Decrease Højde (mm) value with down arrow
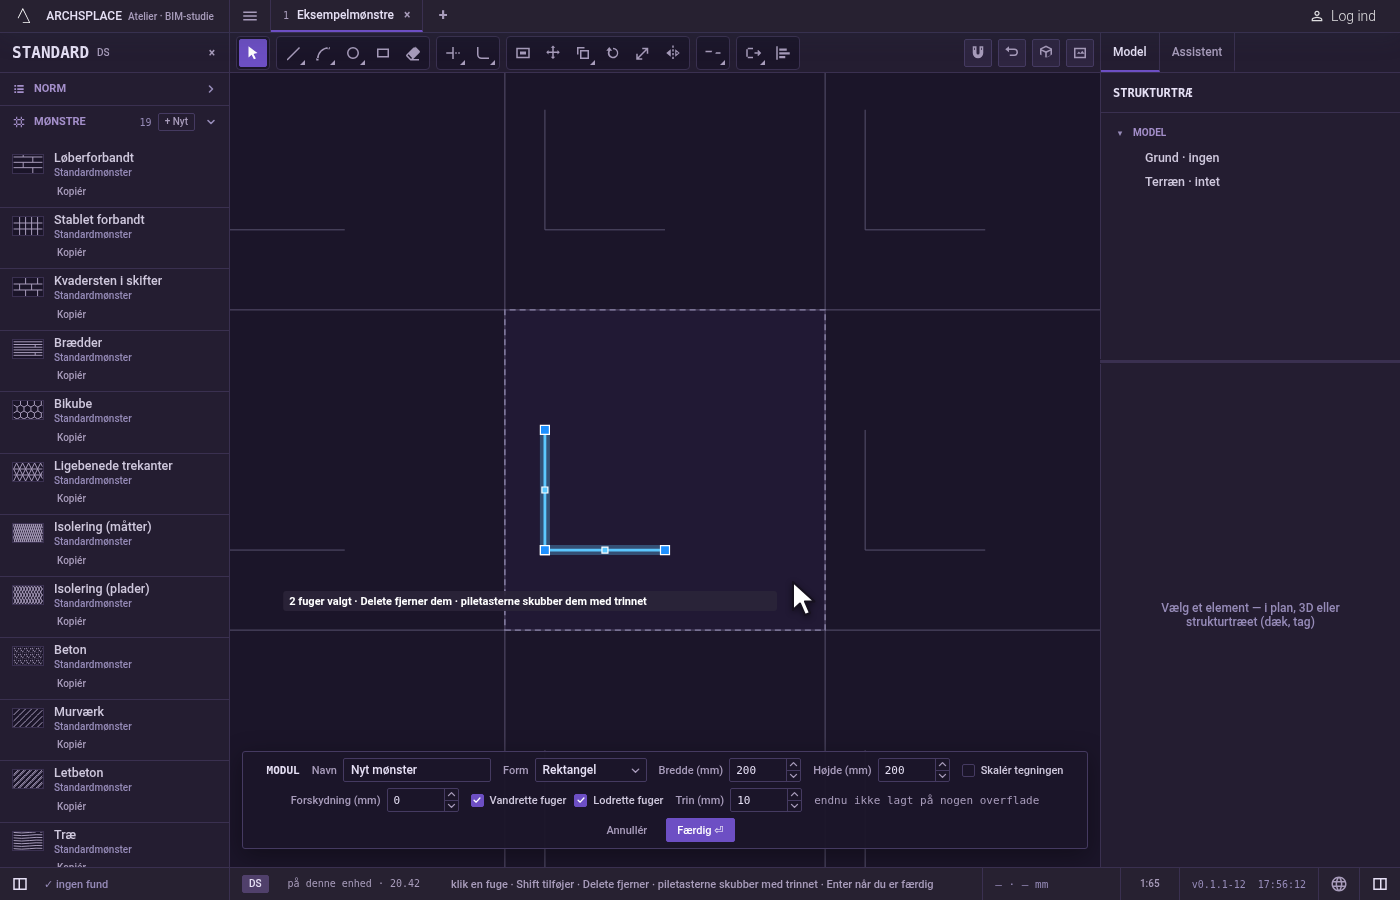The width and height of the screenshot is (1400, 900). coord(942,776)
